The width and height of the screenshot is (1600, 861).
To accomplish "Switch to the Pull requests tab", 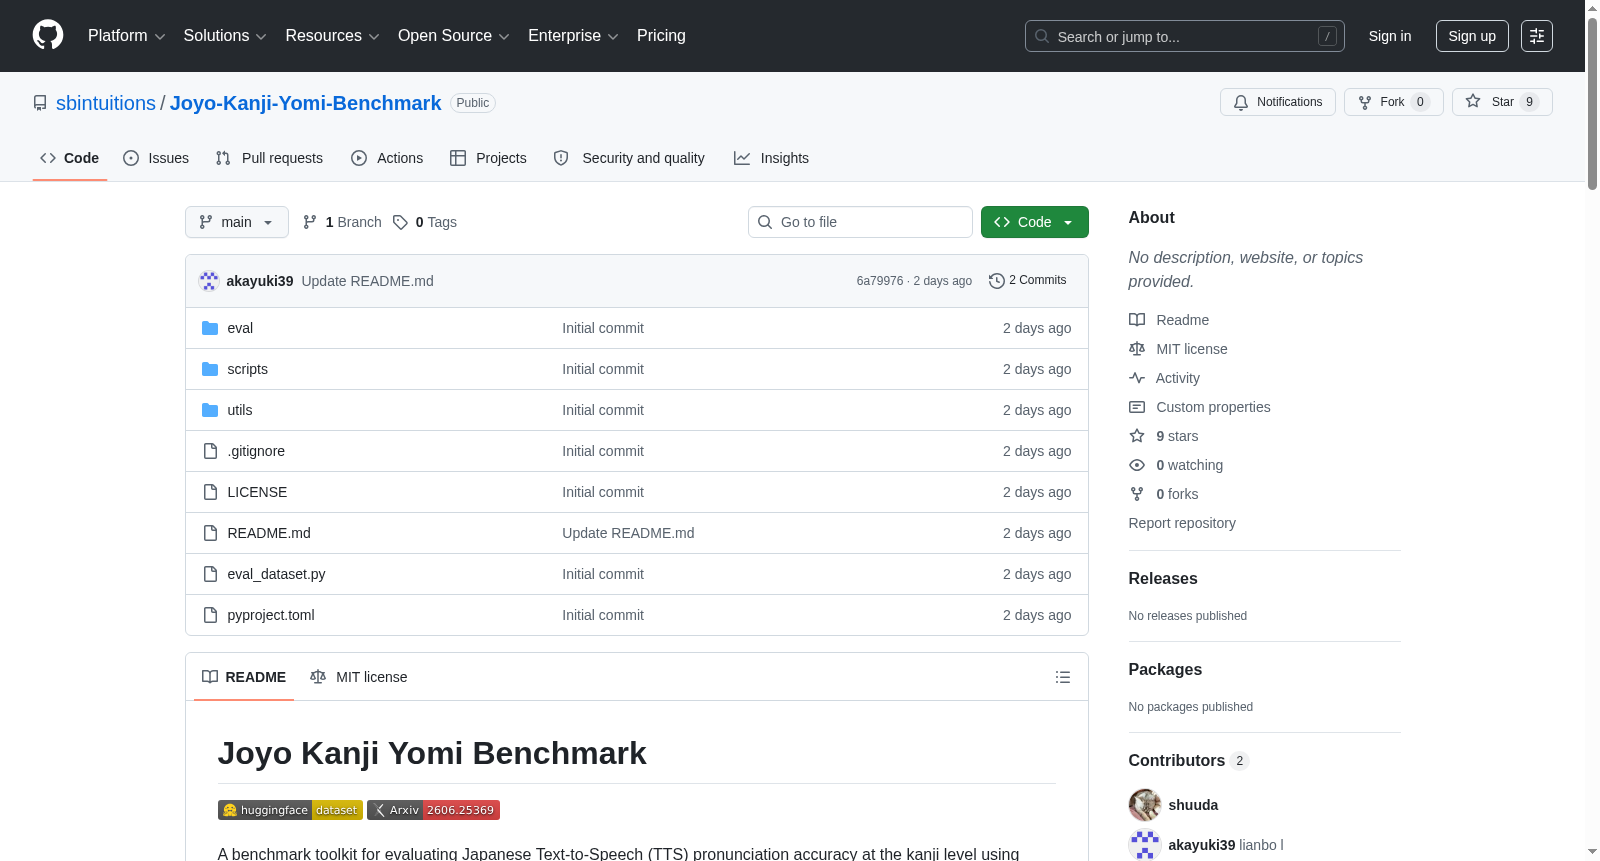I will [x=269, y=158].
